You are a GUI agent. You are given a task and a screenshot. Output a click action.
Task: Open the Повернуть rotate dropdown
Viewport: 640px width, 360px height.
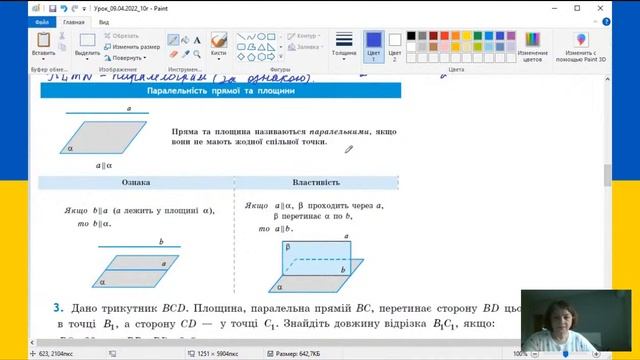click(x=125, y=58)
